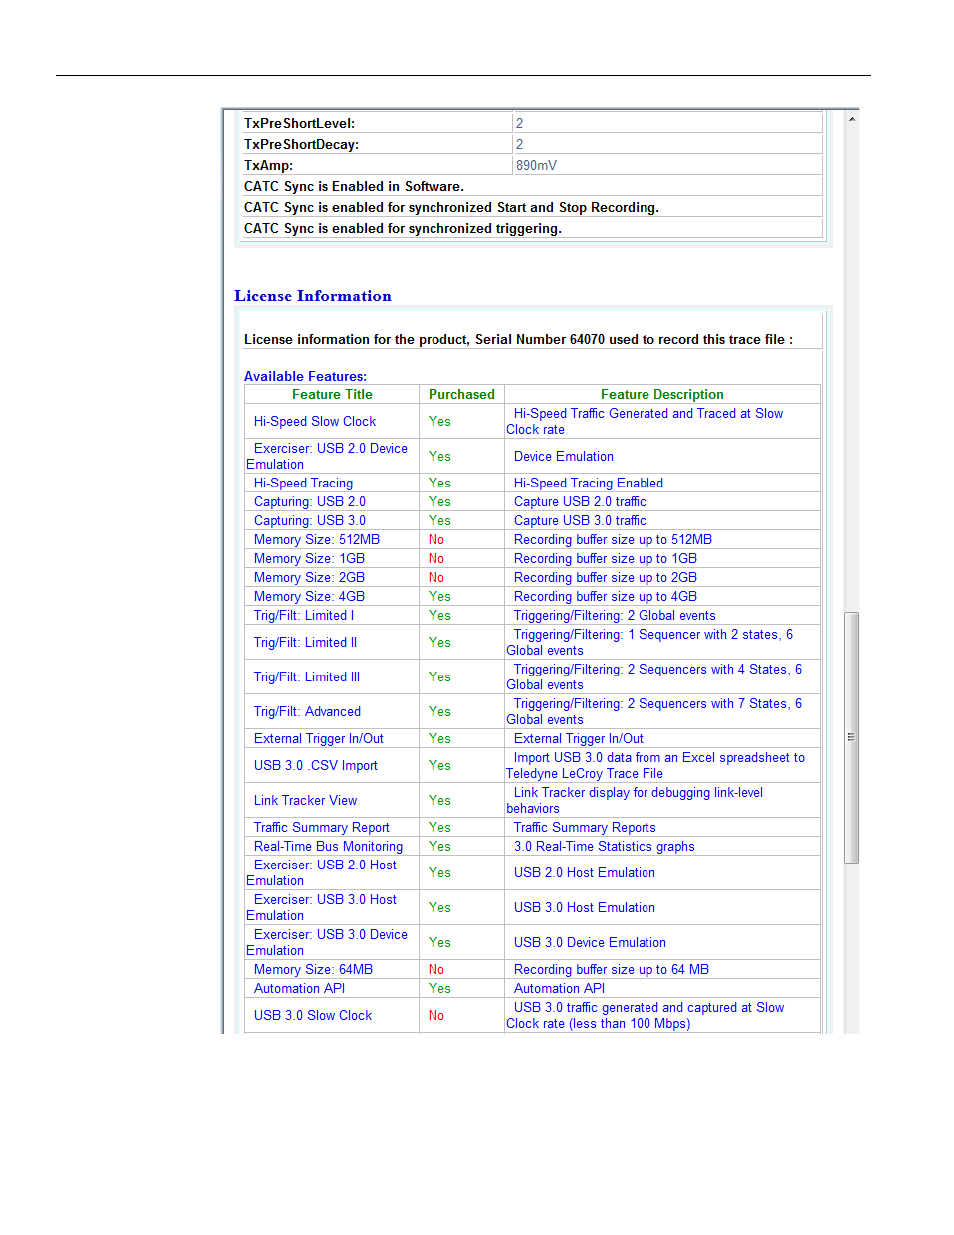
Task: Click the Traffic Summary Reports description
Action: coord(585,828)
